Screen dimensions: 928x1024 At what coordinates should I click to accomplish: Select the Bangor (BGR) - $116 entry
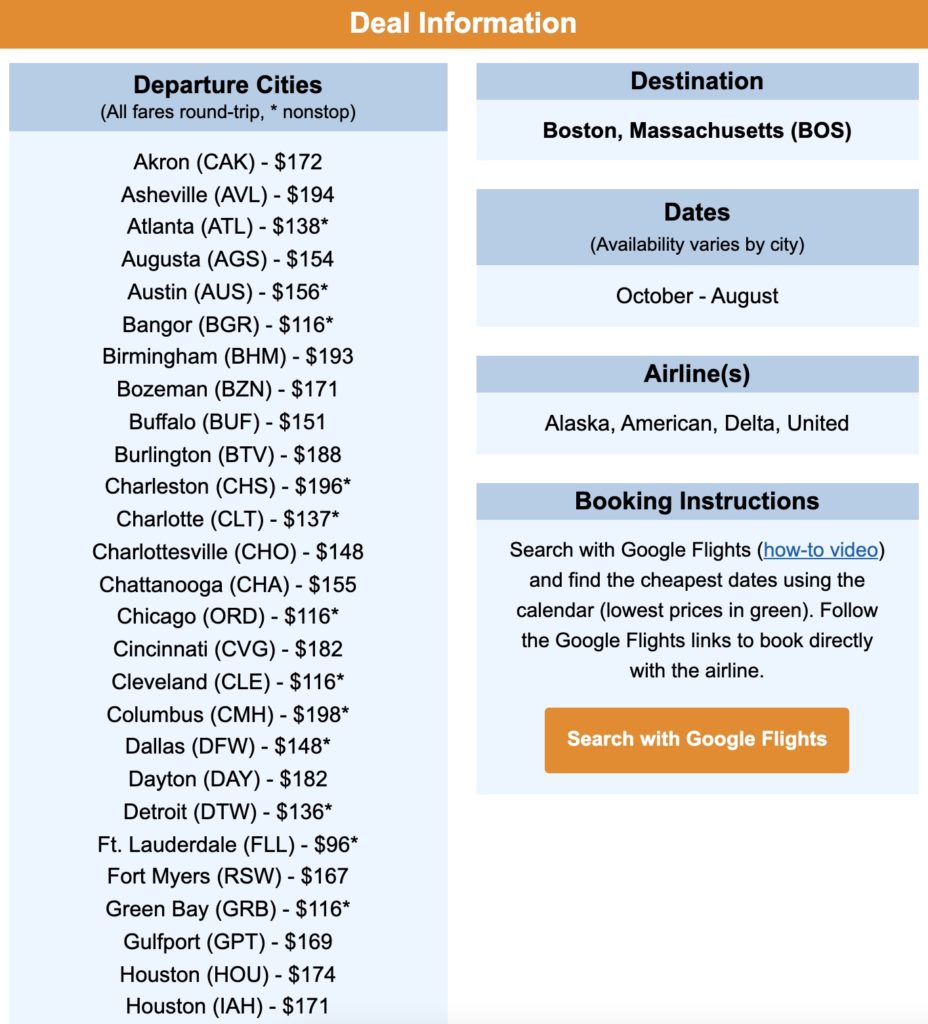[x=228, y=324]
